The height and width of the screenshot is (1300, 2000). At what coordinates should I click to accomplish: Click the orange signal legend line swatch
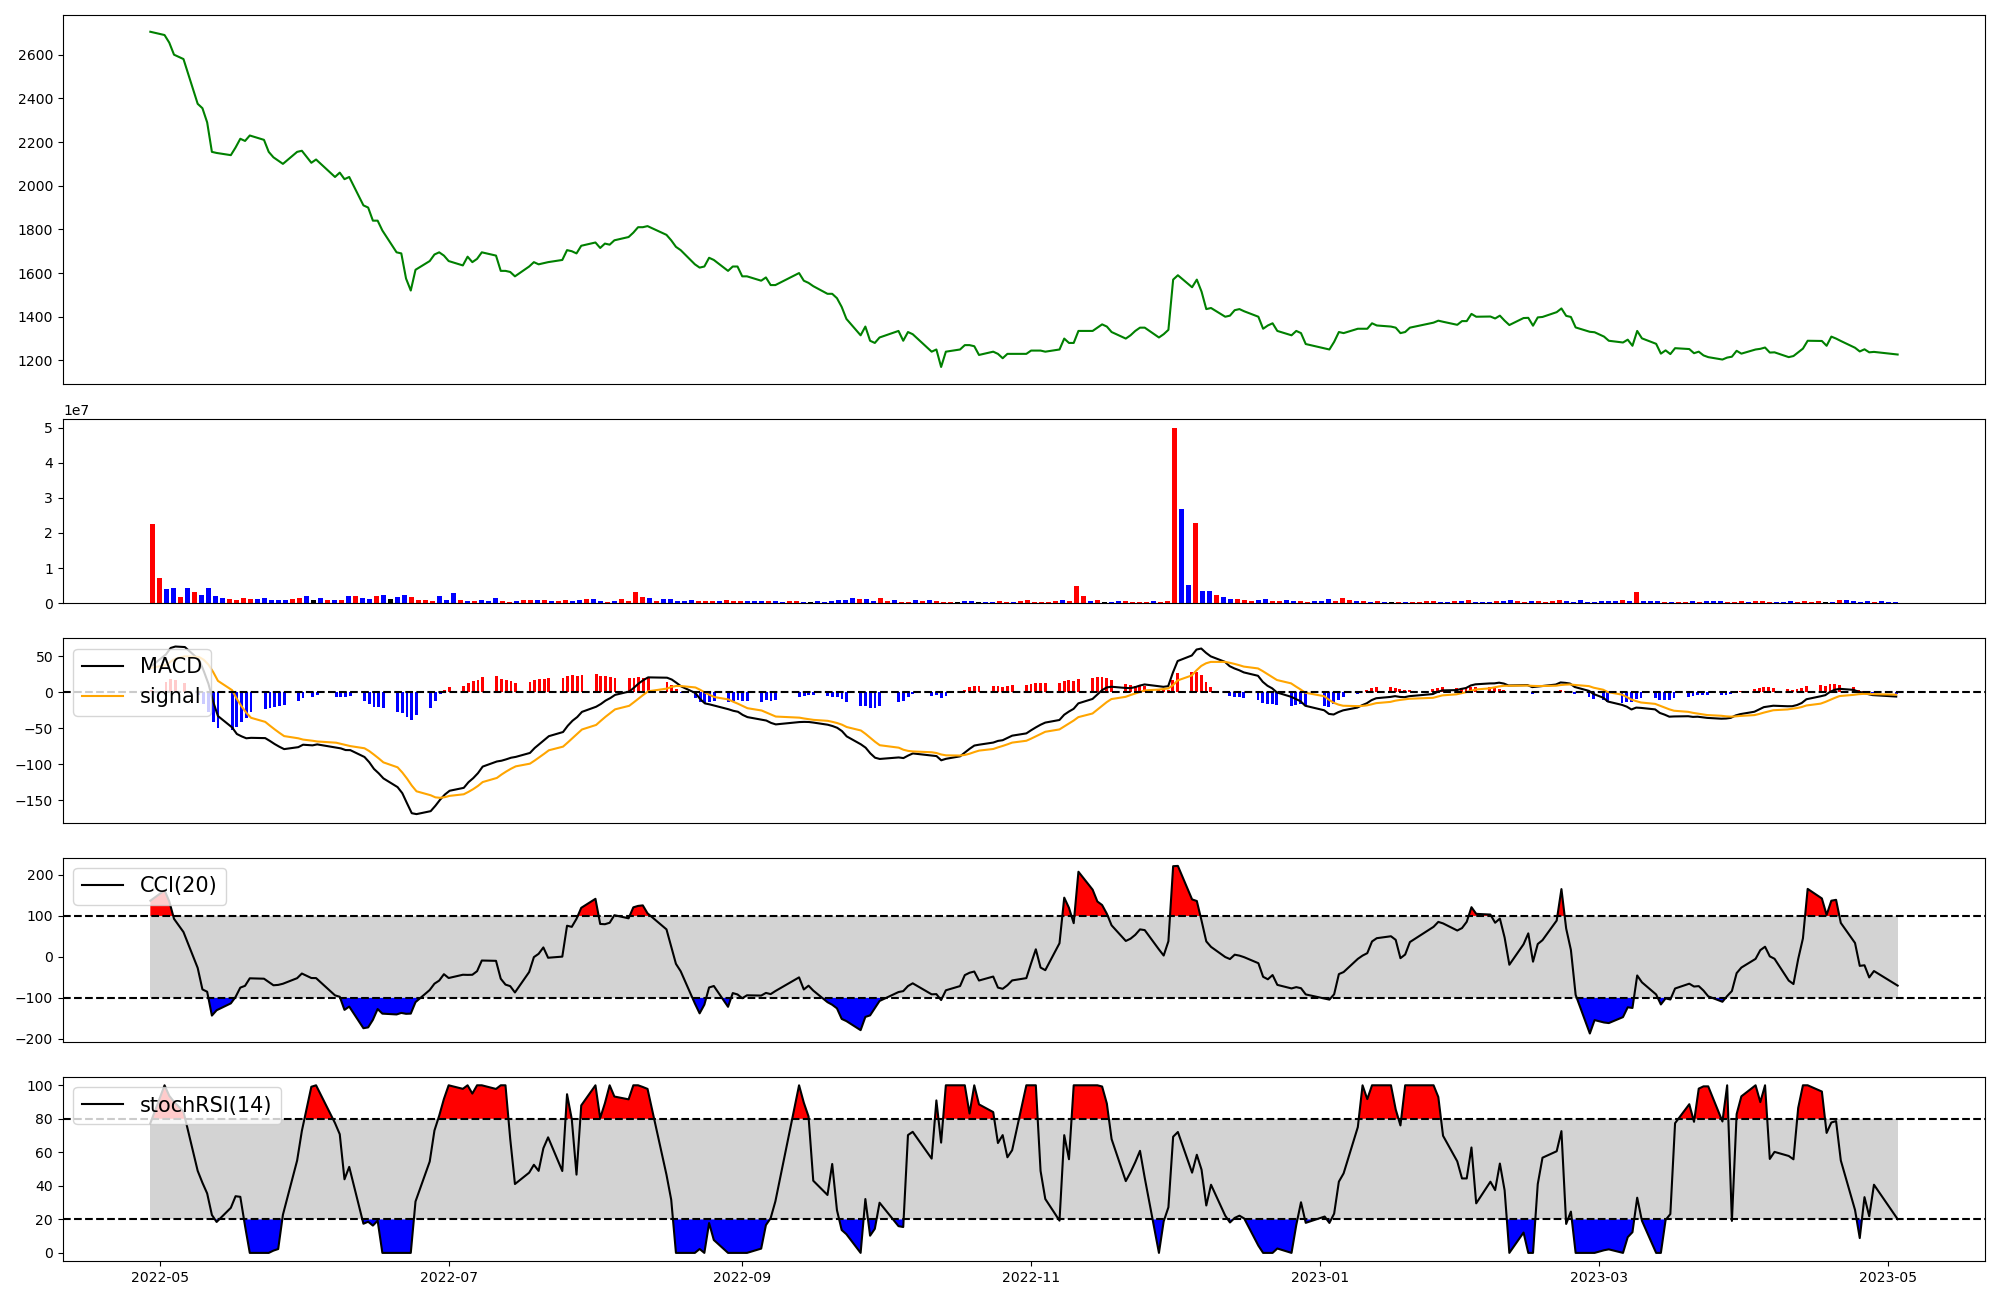click(102, 696)
